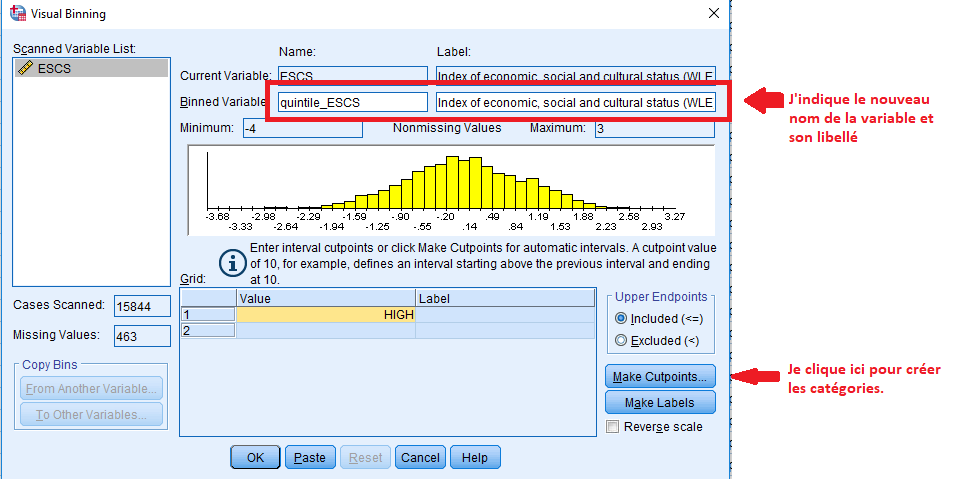This screenshot has width=958, height=486.
Task: Click the Binned Variable label field
Action: tap(575, 103)
